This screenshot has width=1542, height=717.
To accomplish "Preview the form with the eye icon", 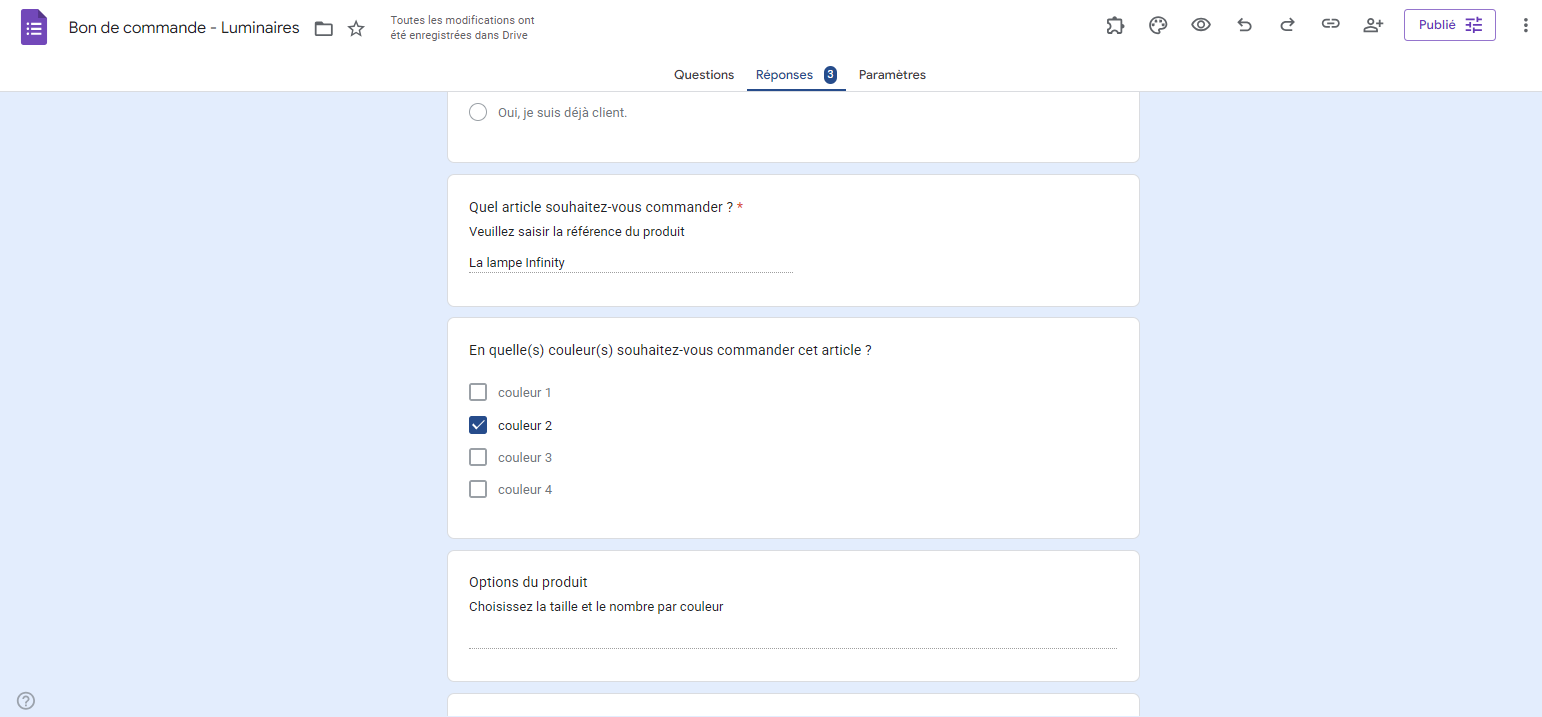I will [x=1201, y=25].
